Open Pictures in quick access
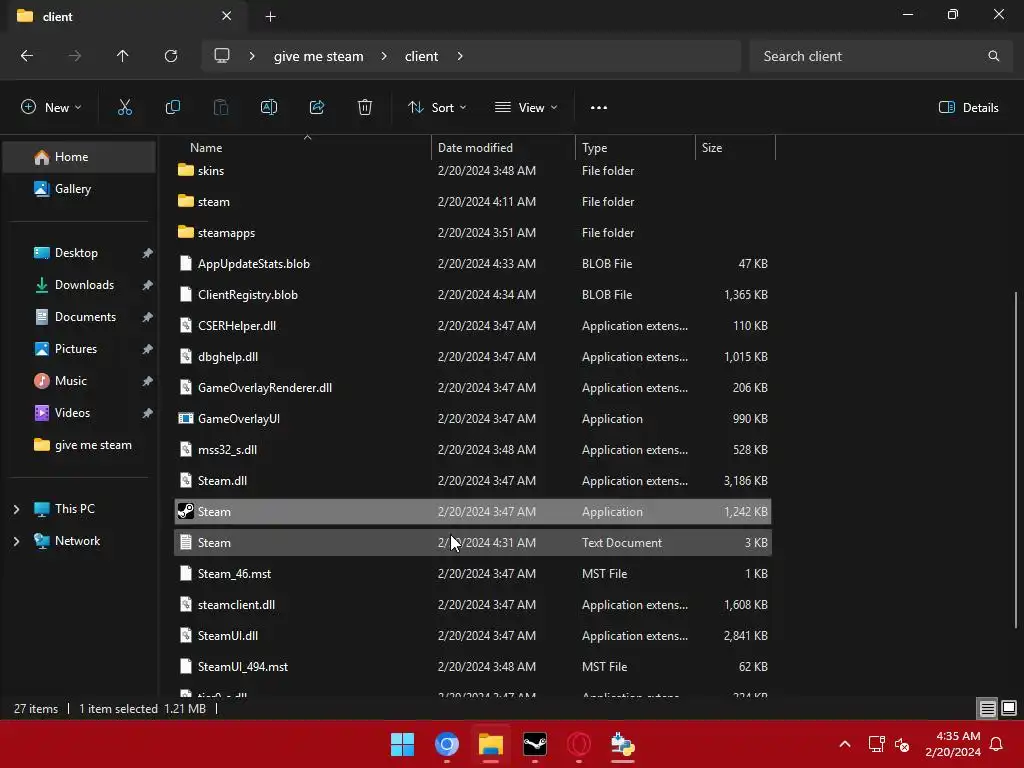 click(79, 349)
